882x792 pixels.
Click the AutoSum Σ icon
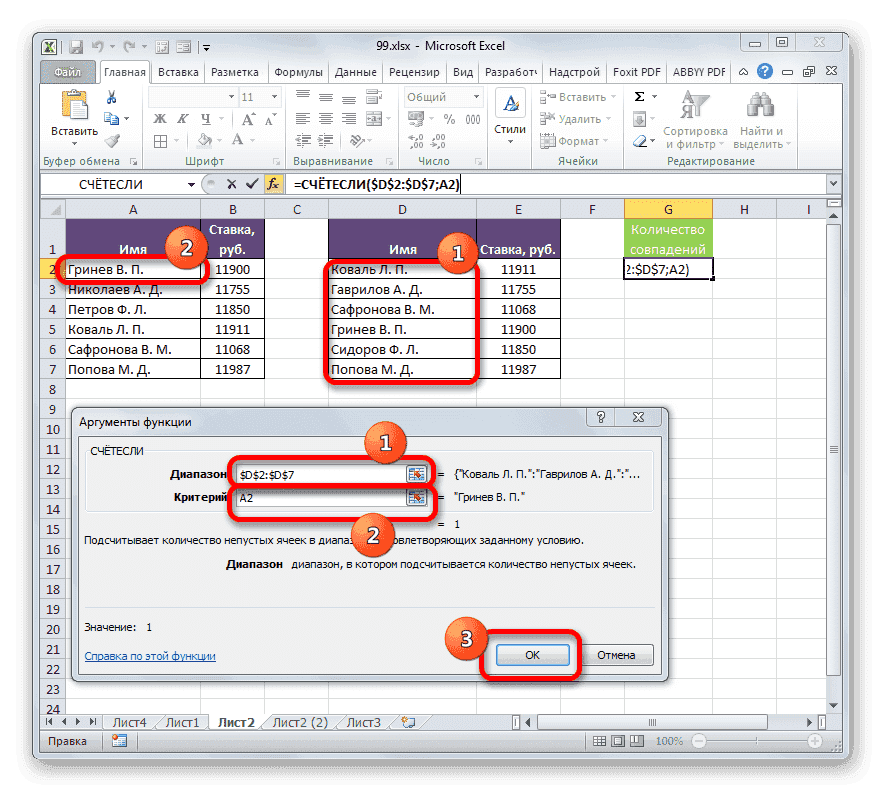tap(638, 97)
